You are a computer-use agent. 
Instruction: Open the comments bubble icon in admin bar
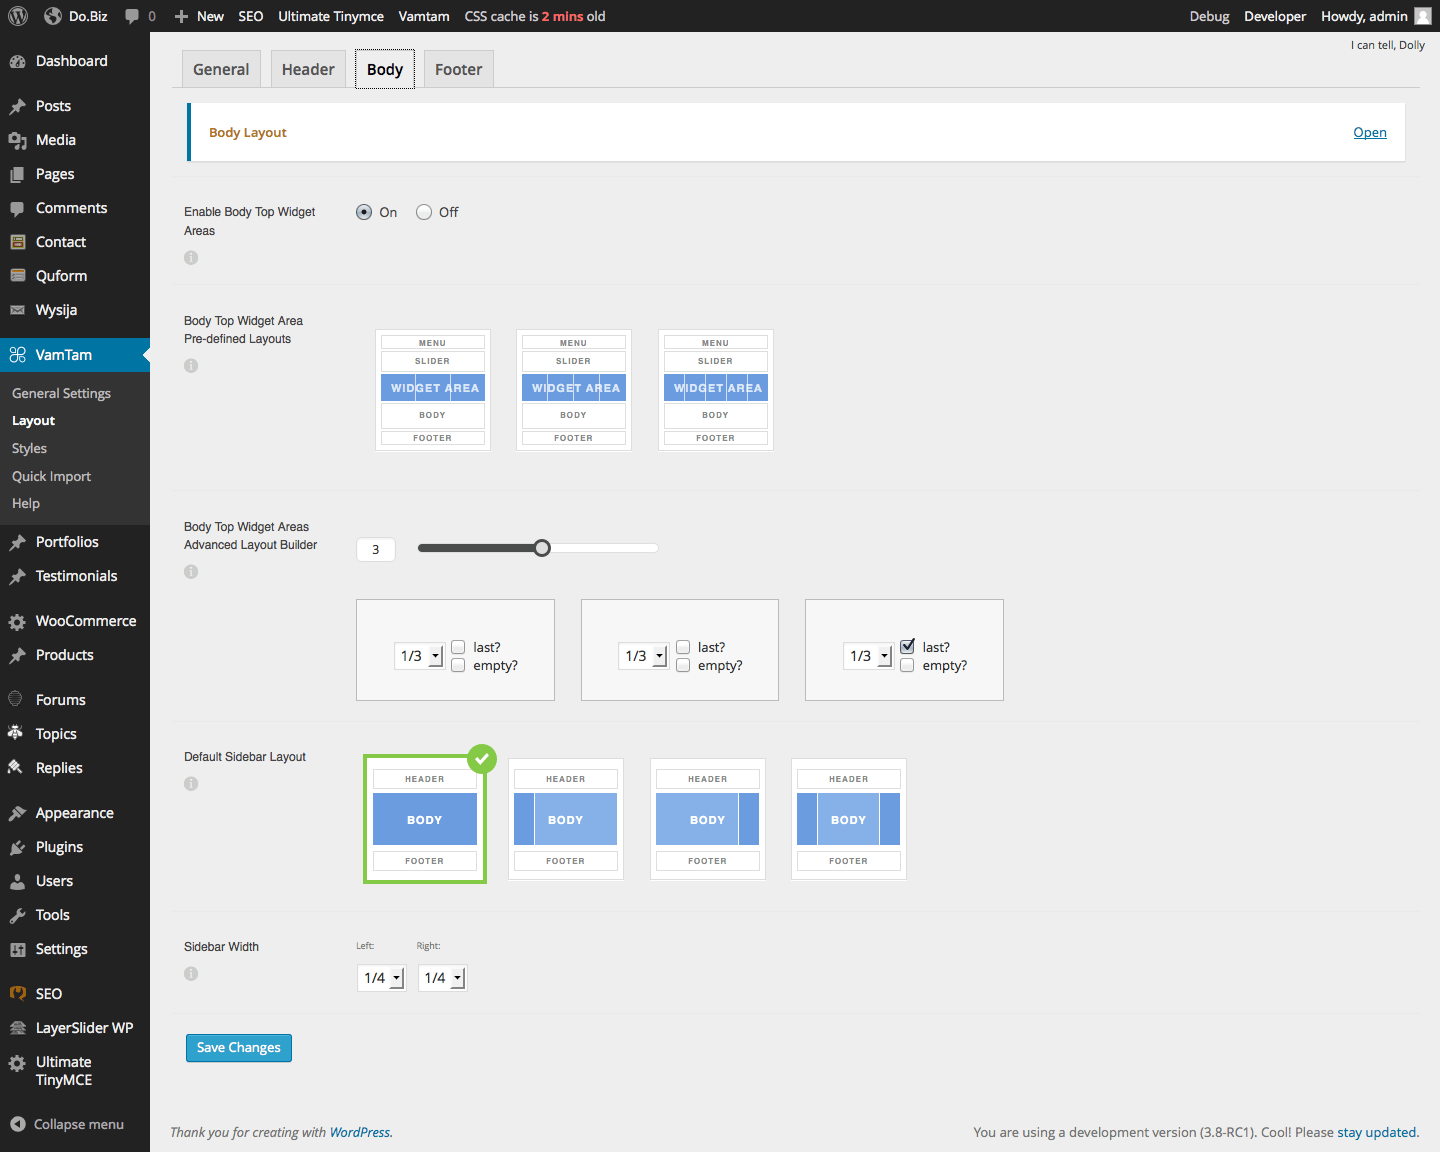tap(132, 16)
